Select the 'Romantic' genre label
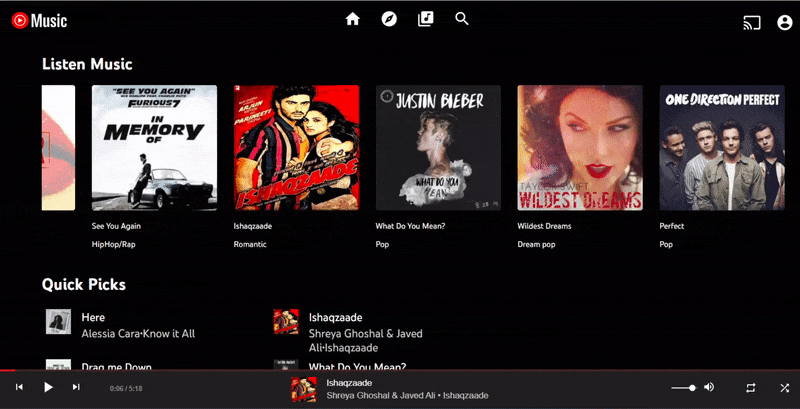This screenshot has height=409, width=800. [x=250, y=244]
